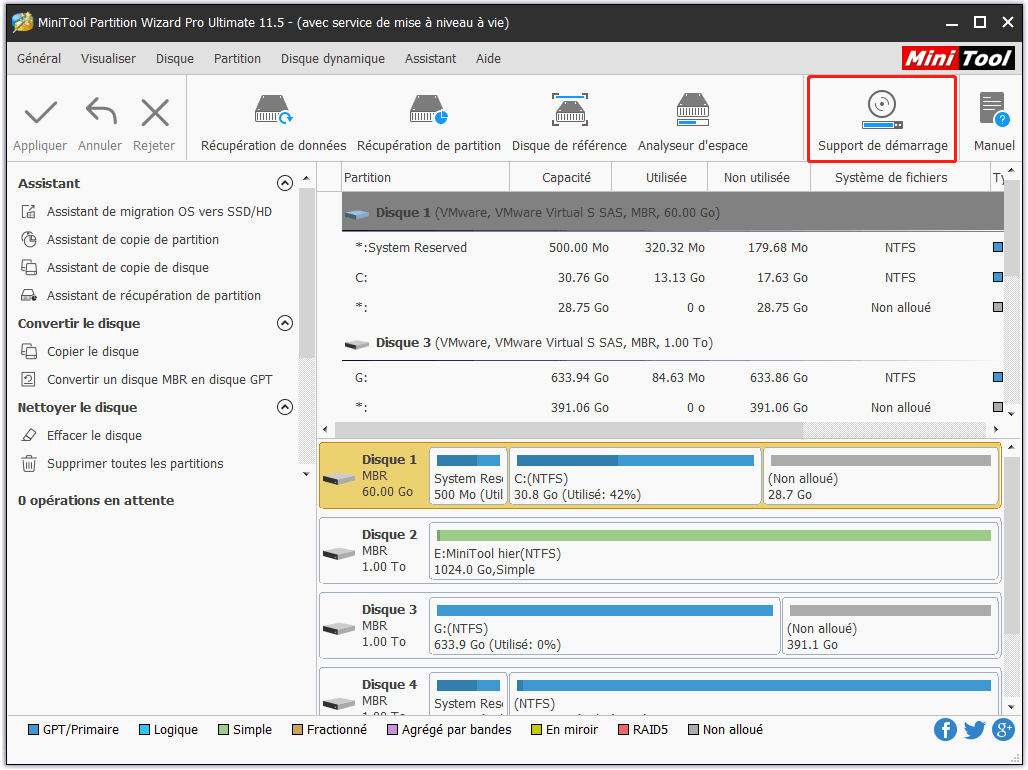Open the Manuel help icon
The image size is (1028, 770).
coord(993,110)
